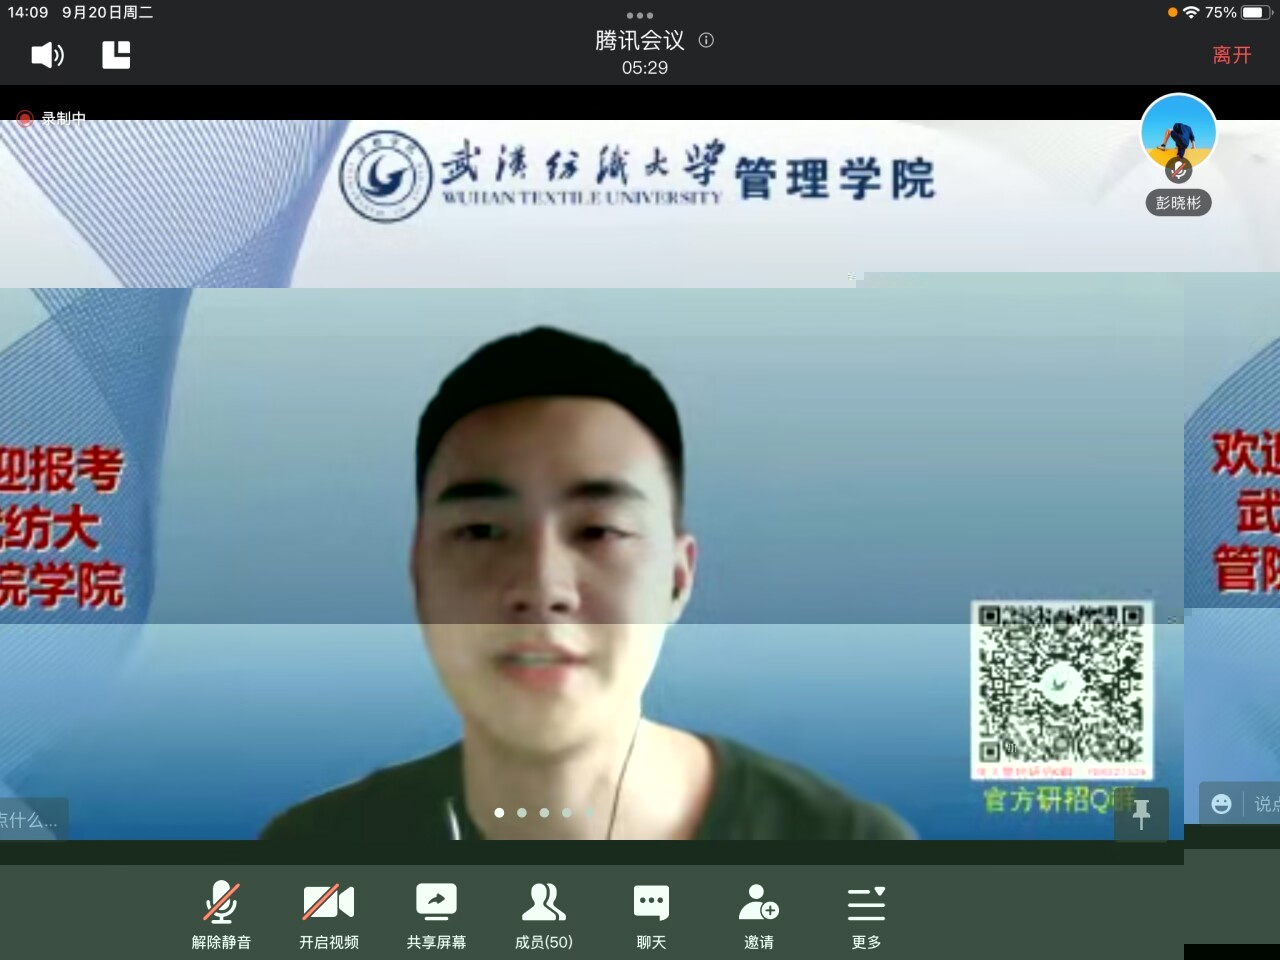
Task: Tap the speaker audio output icon
Action: pyautogui.click(x=47, y=55)
